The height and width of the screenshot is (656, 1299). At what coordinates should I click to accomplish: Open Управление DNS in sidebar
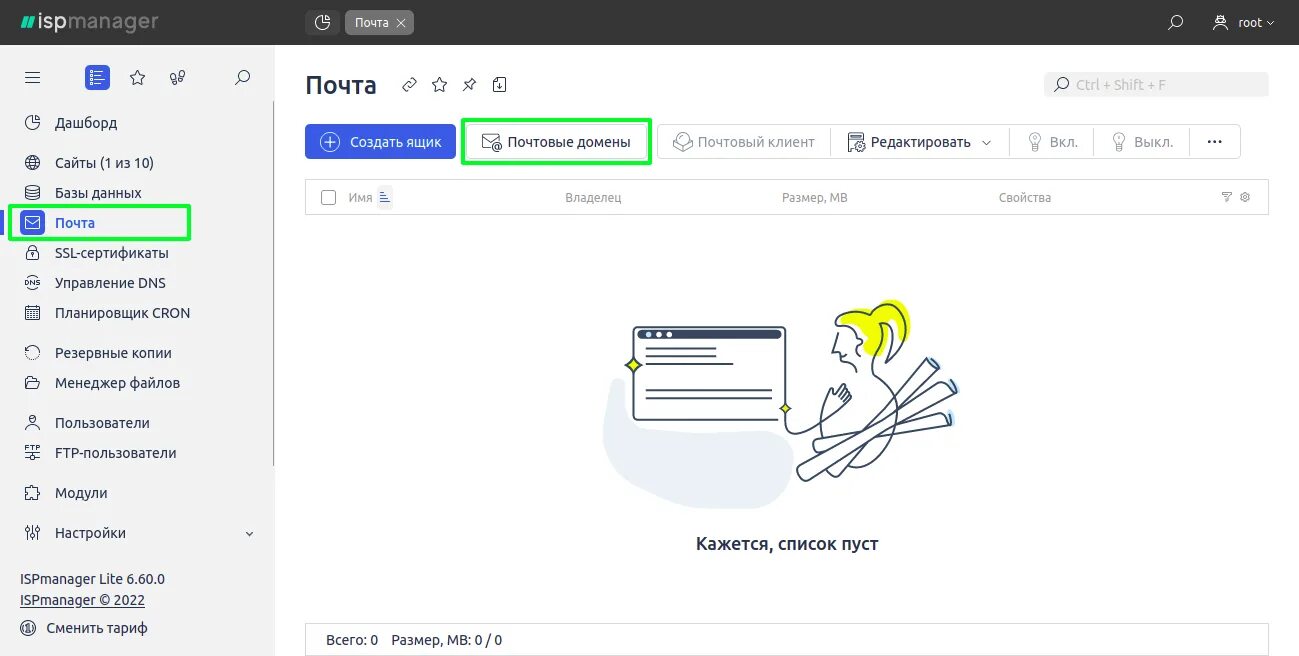110,283
